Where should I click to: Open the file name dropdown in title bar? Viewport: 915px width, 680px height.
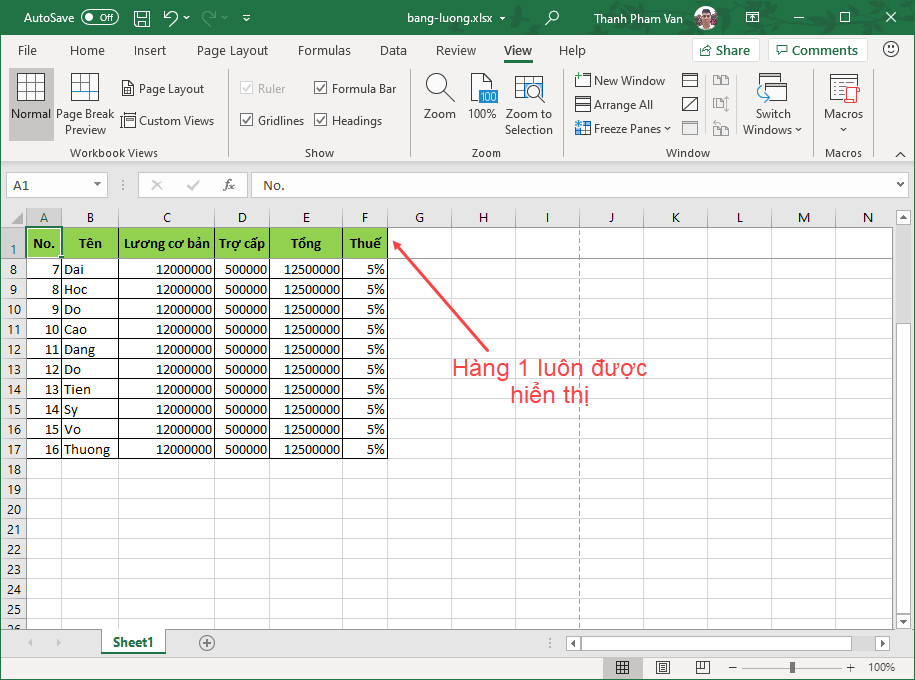click(x=502, y=19)
